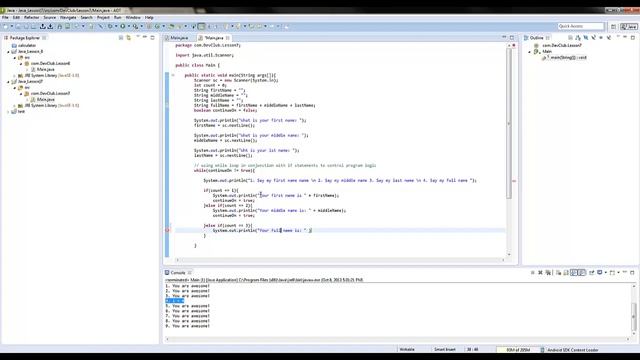640x360 pixels.
Task: Click the Java perspective button
Action: coord(629,26)
